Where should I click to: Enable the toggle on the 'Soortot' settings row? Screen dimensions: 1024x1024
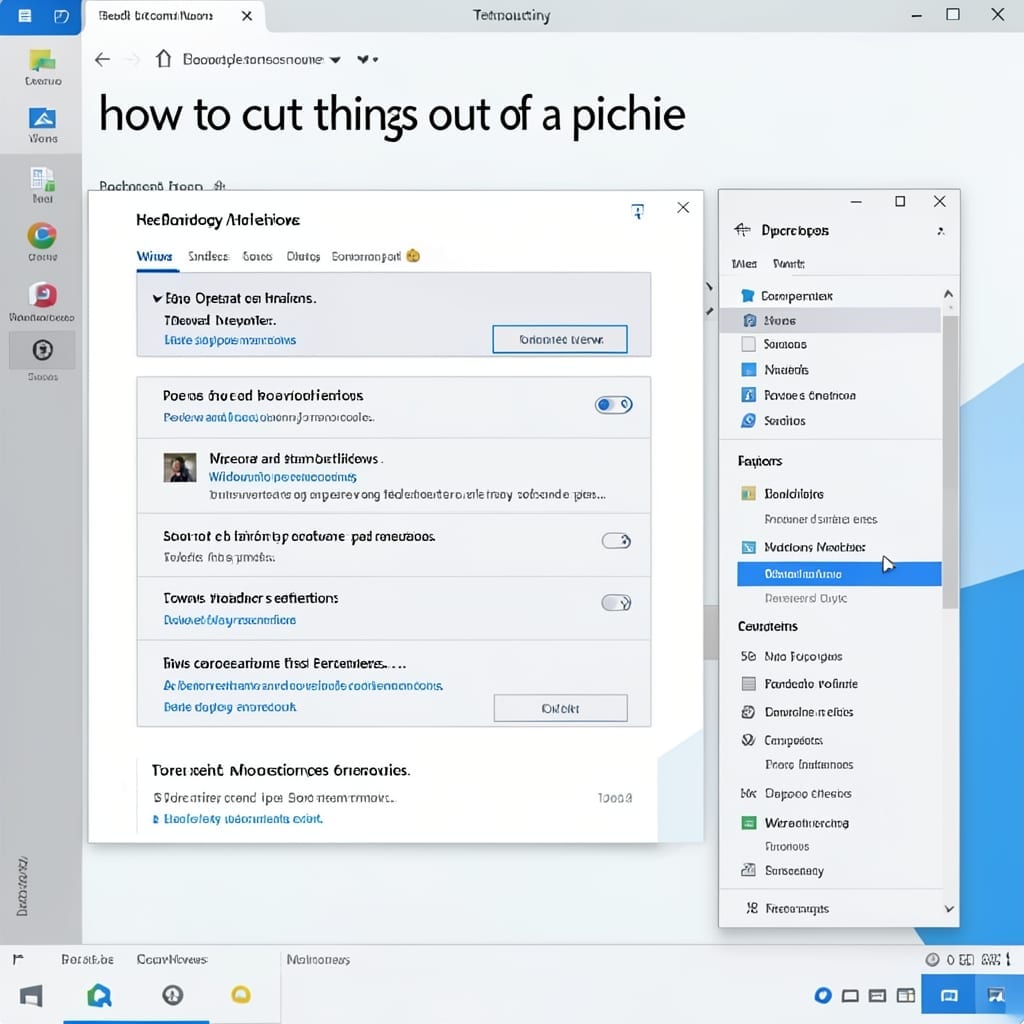(x=616, y=541)
